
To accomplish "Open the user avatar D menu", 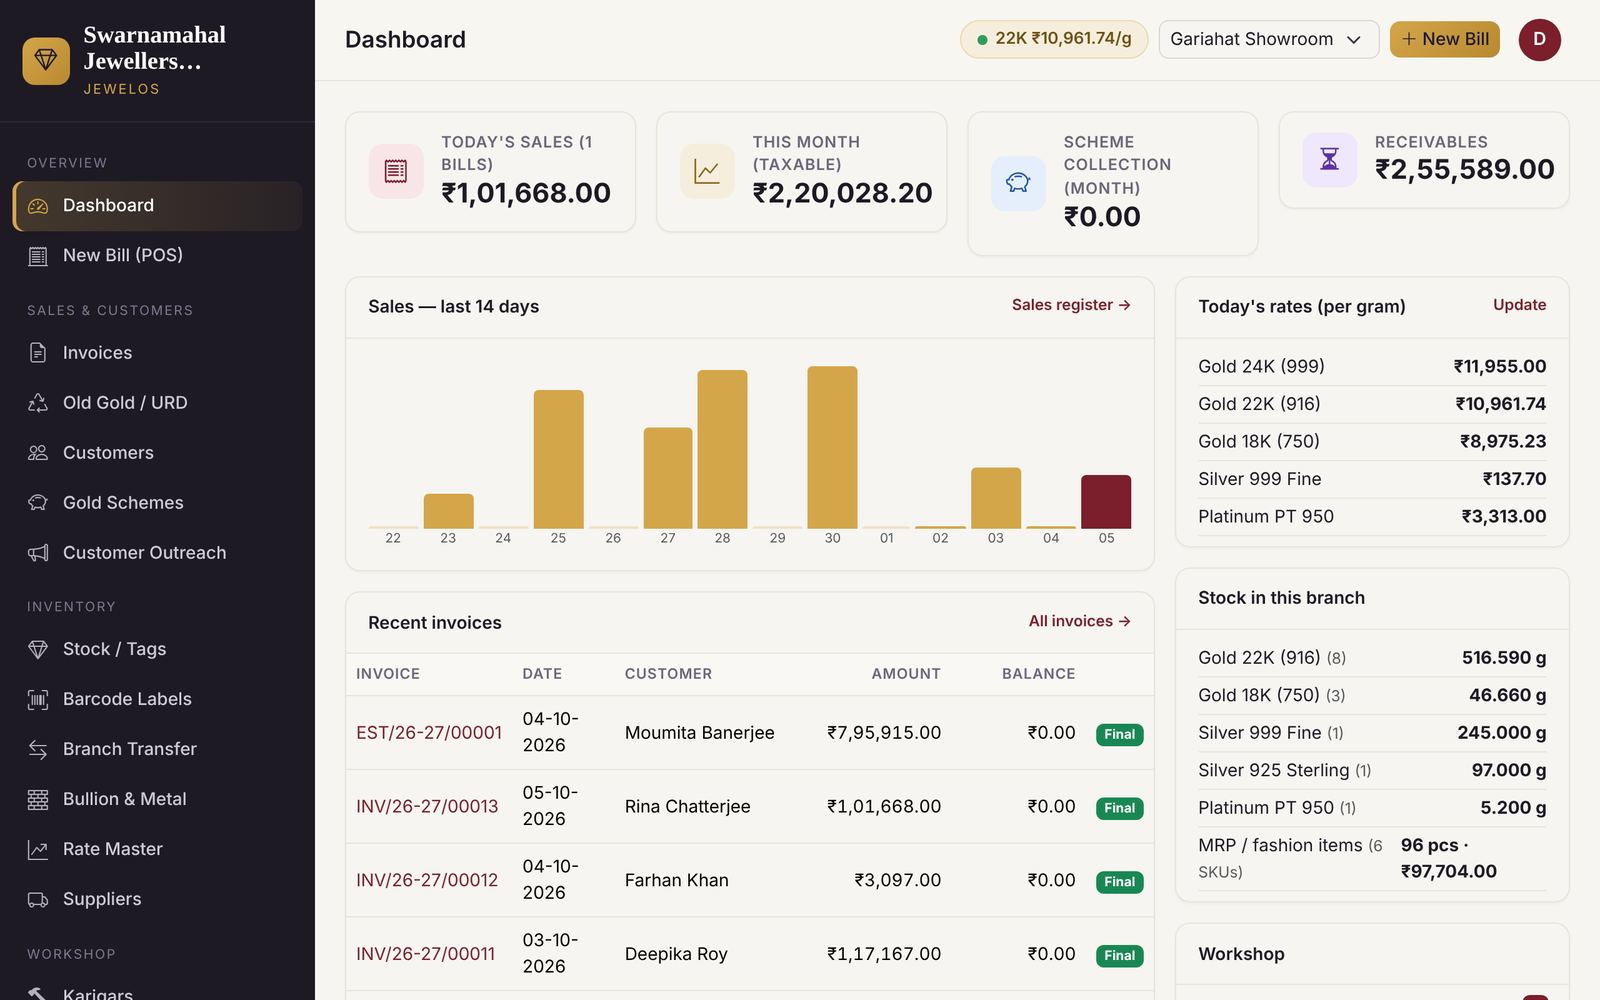I will [x=1539, y=39].
